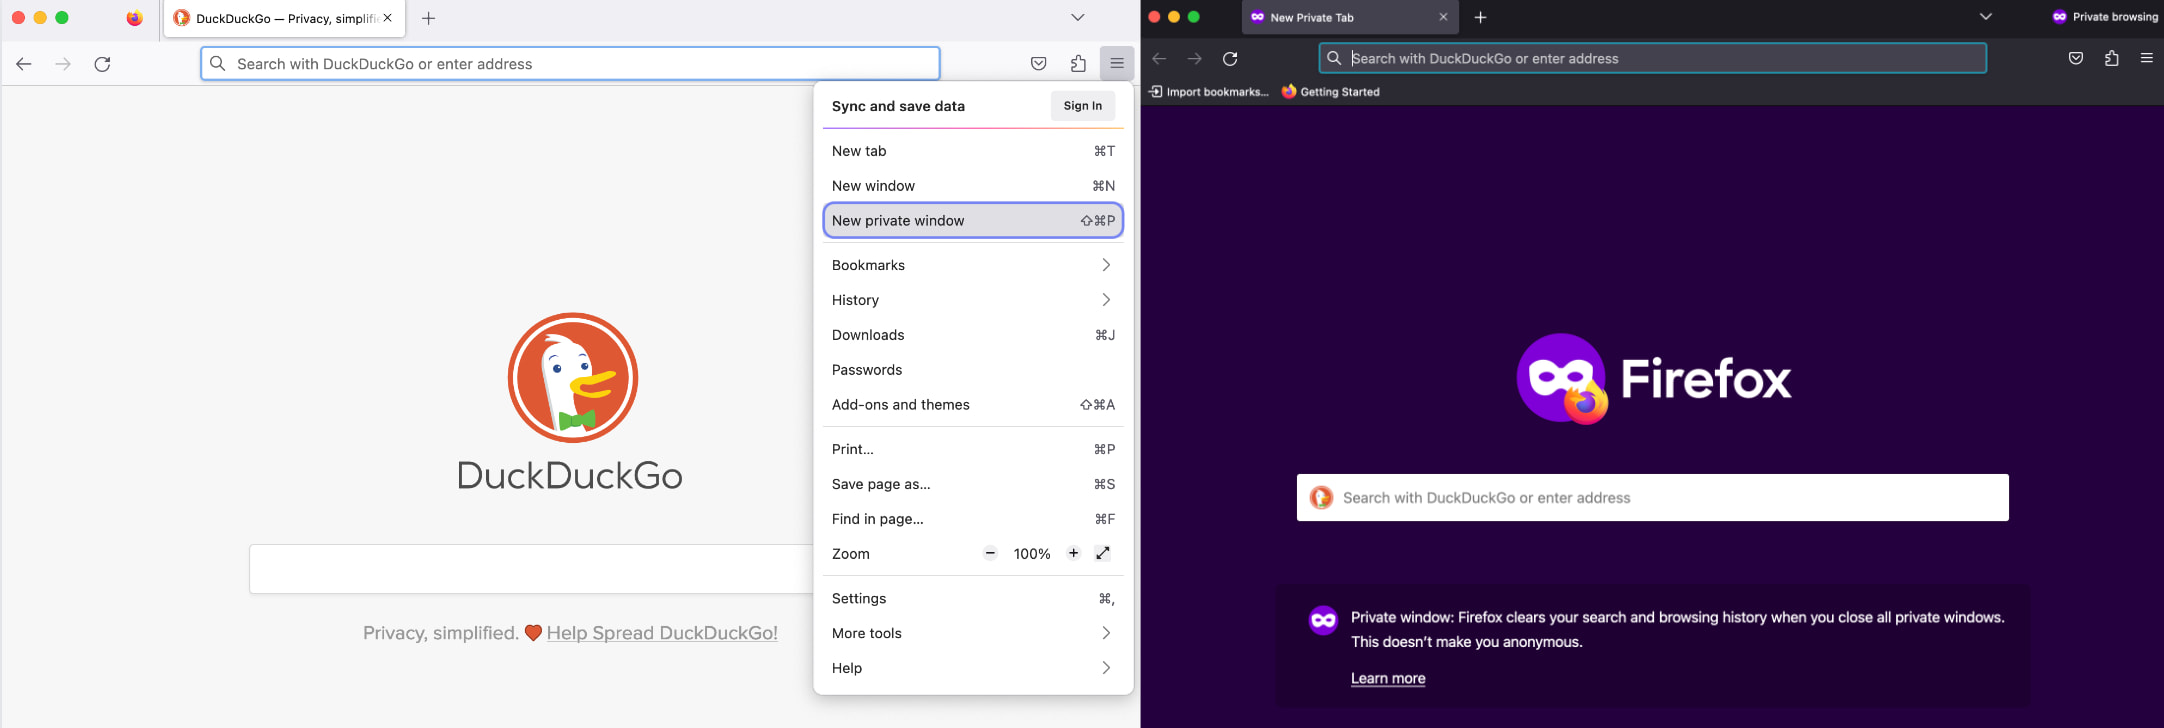This screenshot has width=2164, height=728.
Task: Click Back arrow in DuckDuckGo window
Action: (x=24, y=64)
